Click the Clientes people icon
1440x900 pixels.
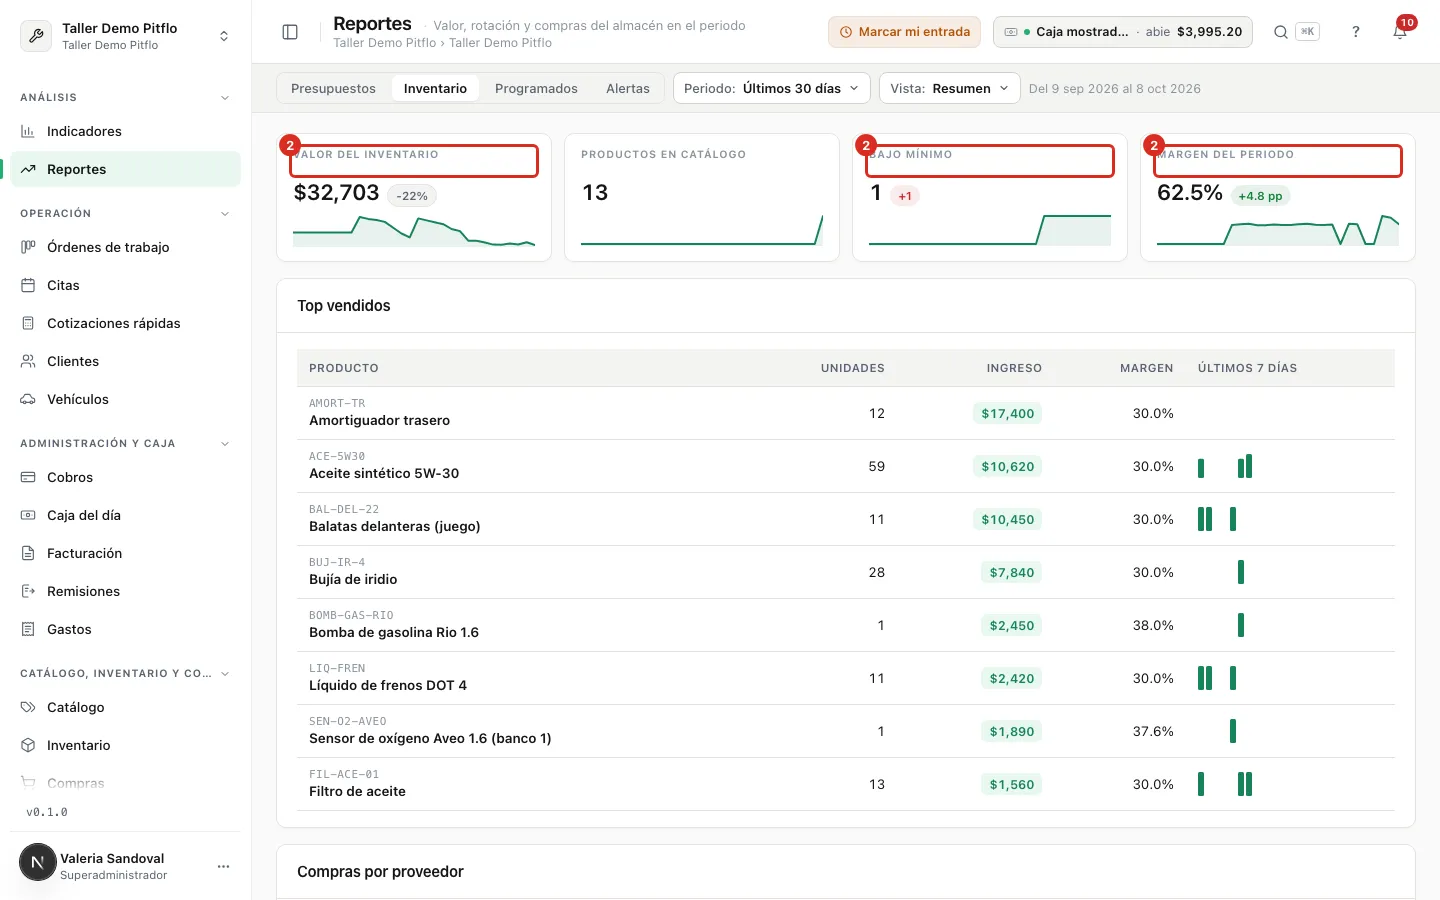click(28, 361)
